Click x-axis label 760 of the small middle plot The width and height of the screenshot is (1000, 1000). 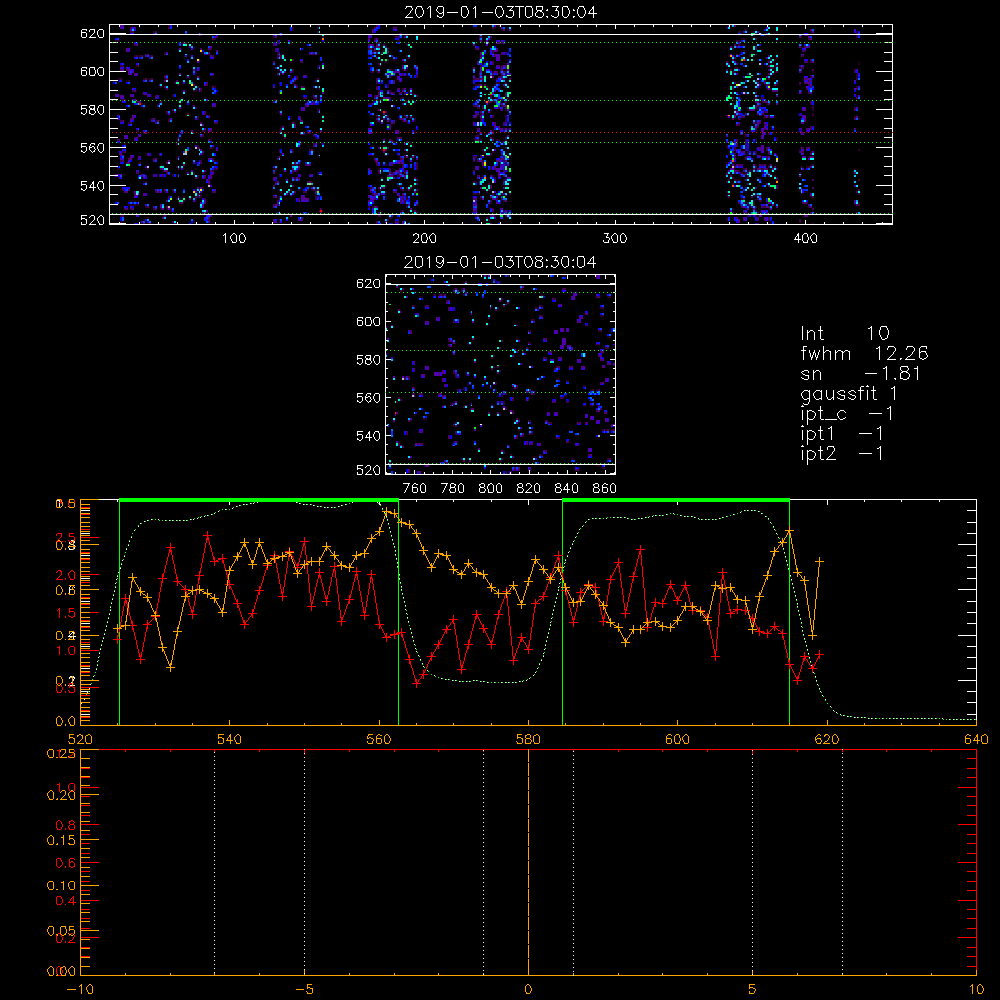point(415,489)
